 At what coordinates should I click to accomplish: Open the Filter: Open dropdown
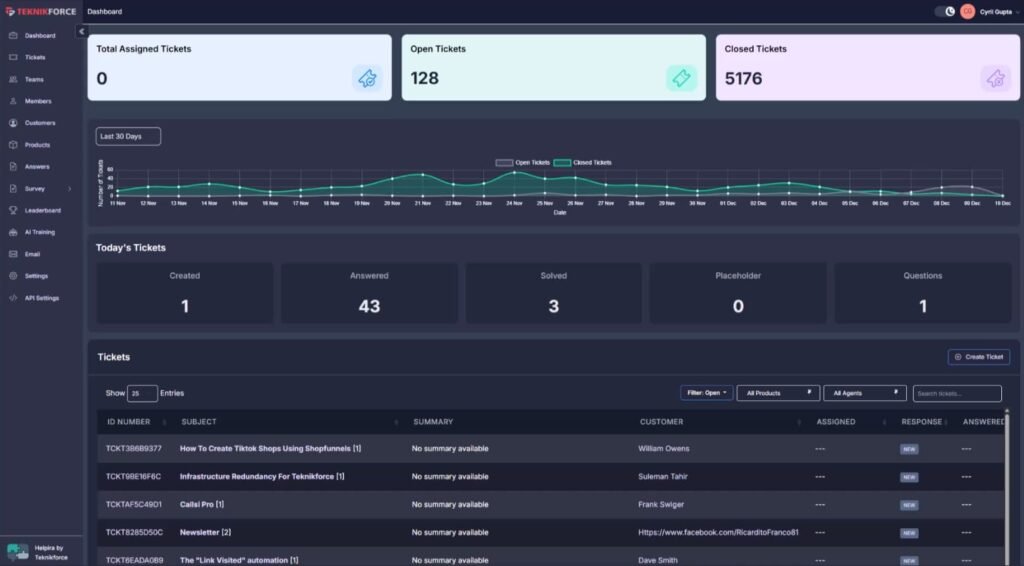tap(707, 393)
